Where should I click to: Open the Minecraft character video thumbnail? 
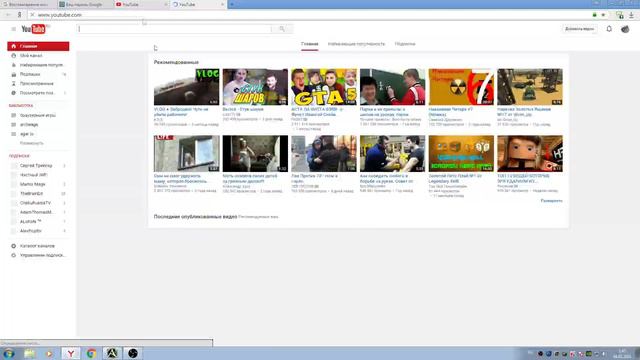[530, 153]
